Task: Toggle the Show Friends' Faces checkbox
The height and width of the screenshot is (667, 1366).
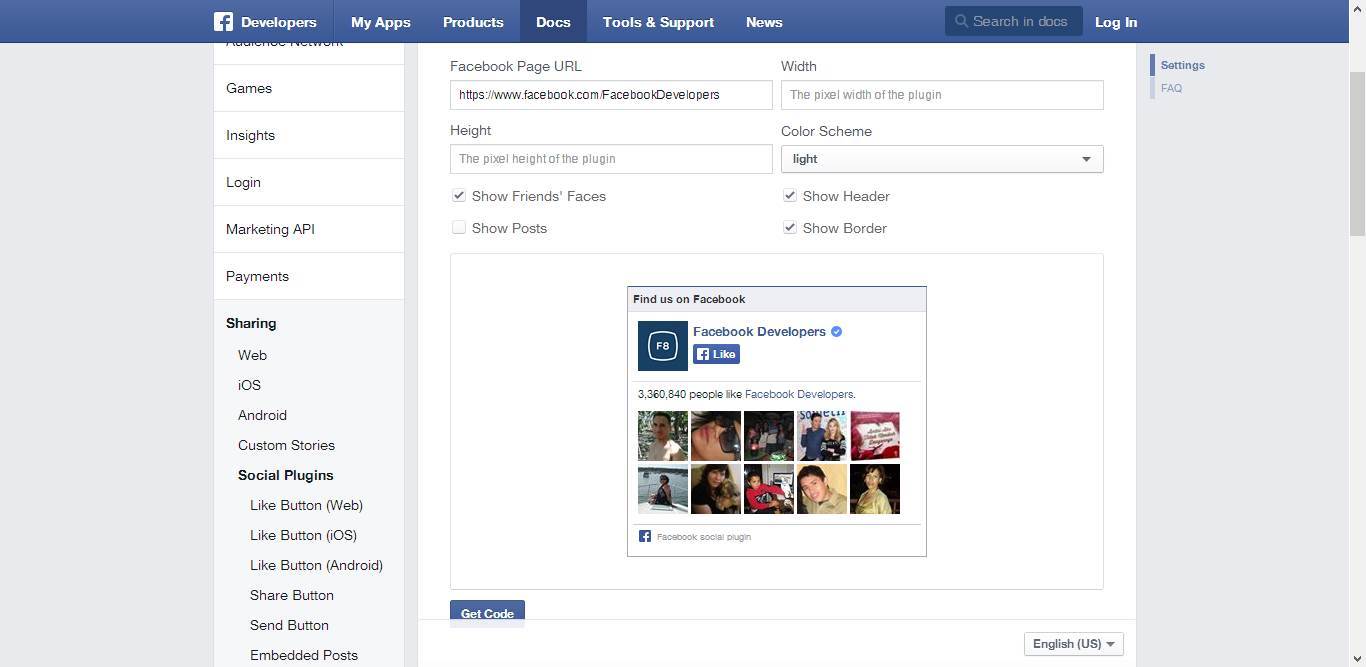Action: point(459,196)
